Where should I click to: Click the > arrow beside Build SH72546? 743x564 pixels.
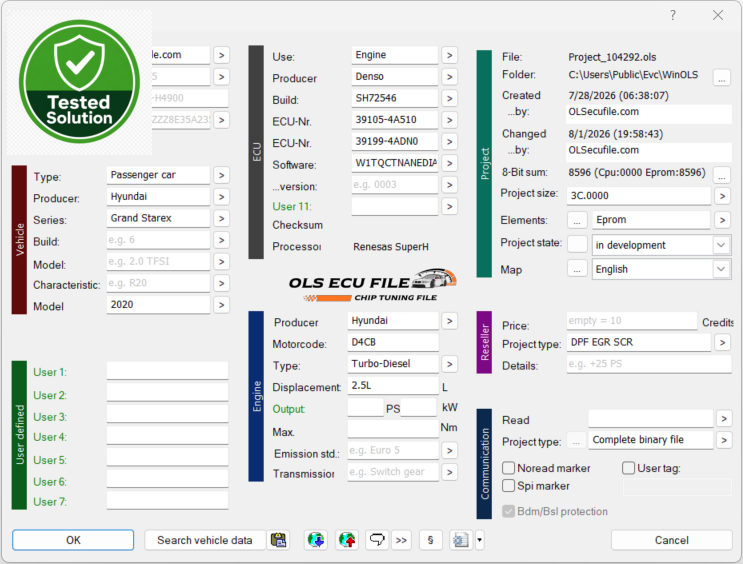(x=449, y=99)
